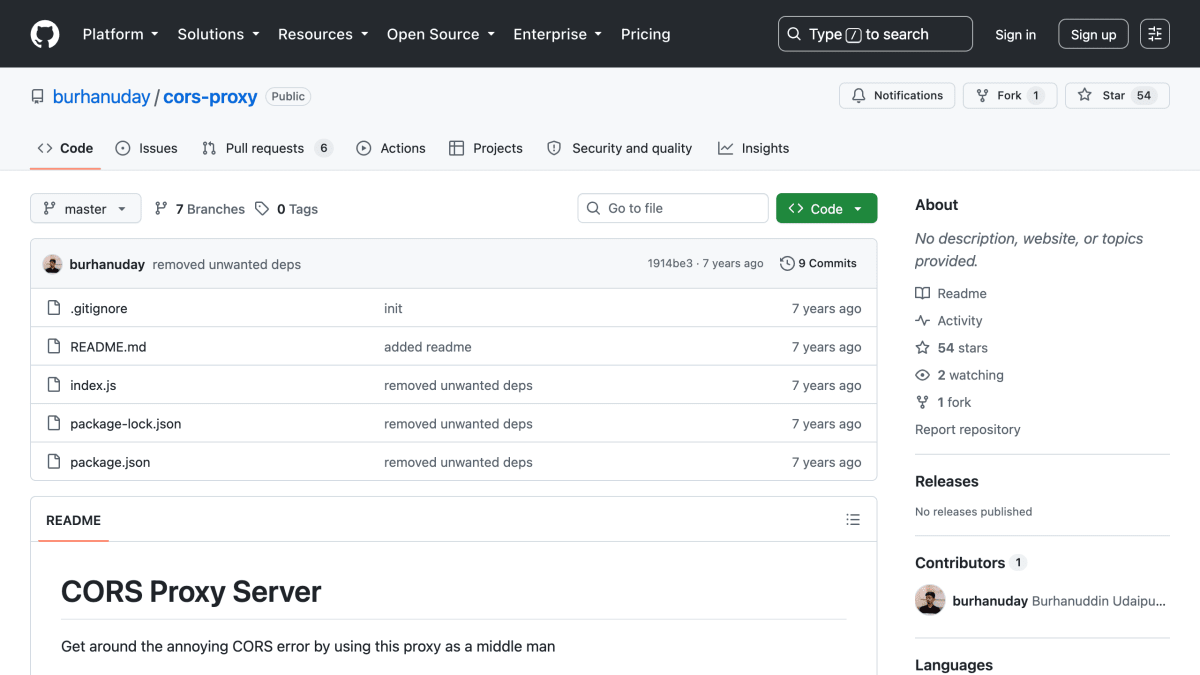Screen dimensions: 1200x675
Task: Click Sign in
Action: pos(1015,34)
